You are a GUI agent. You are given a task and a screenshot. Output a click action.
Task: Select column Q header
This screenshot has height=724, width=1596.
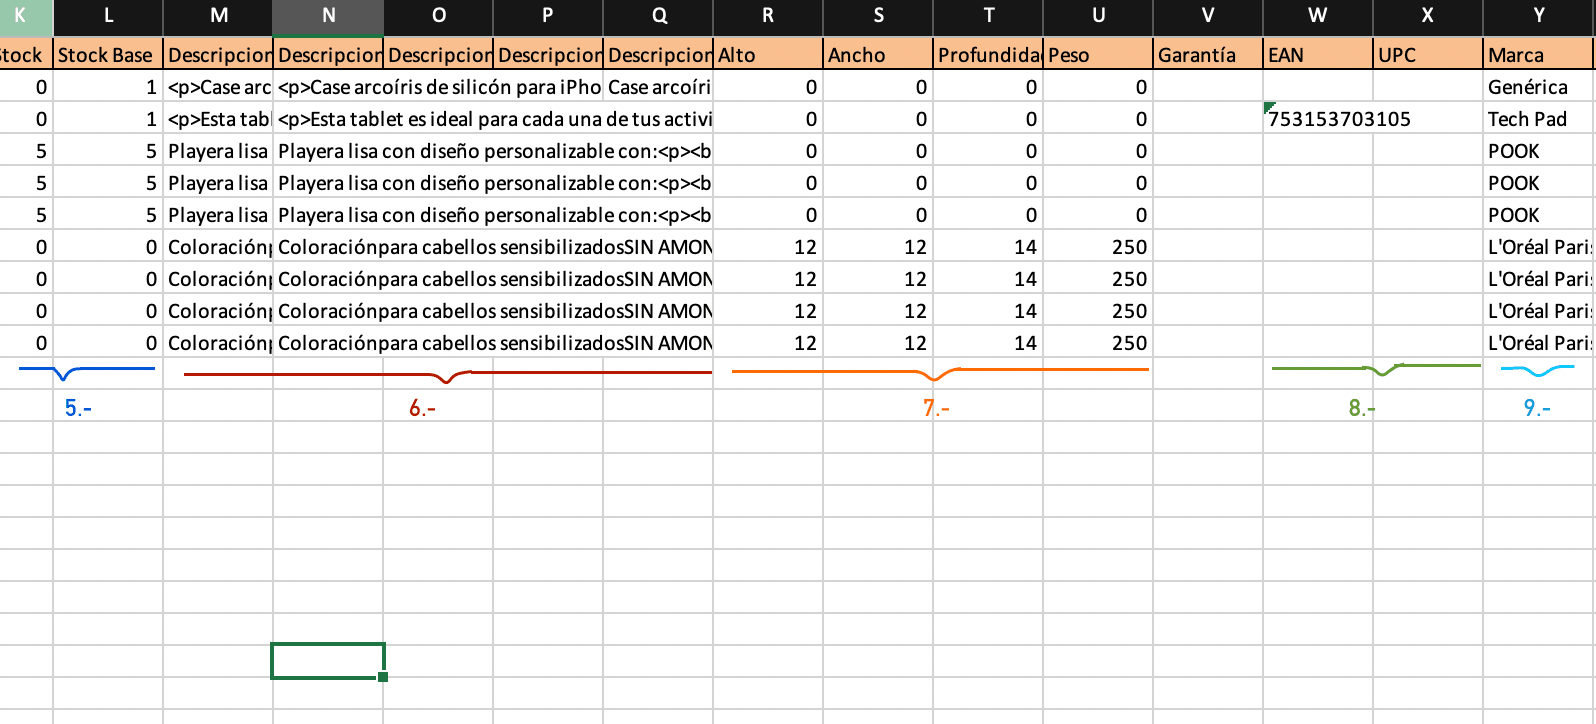click(x=658, y=16)
